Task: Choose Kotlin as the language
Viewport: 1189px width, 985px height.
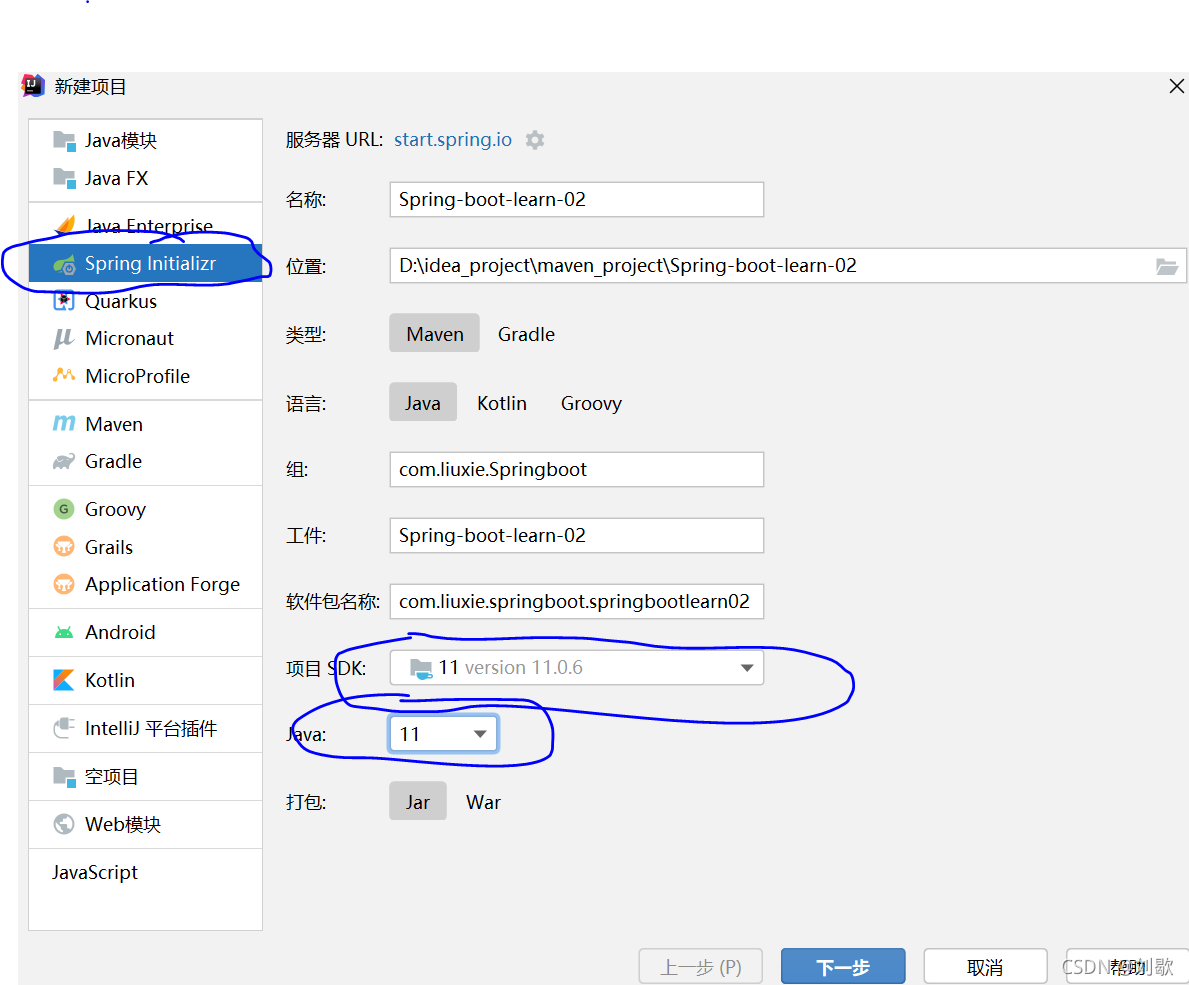Action: pos(502,403)
